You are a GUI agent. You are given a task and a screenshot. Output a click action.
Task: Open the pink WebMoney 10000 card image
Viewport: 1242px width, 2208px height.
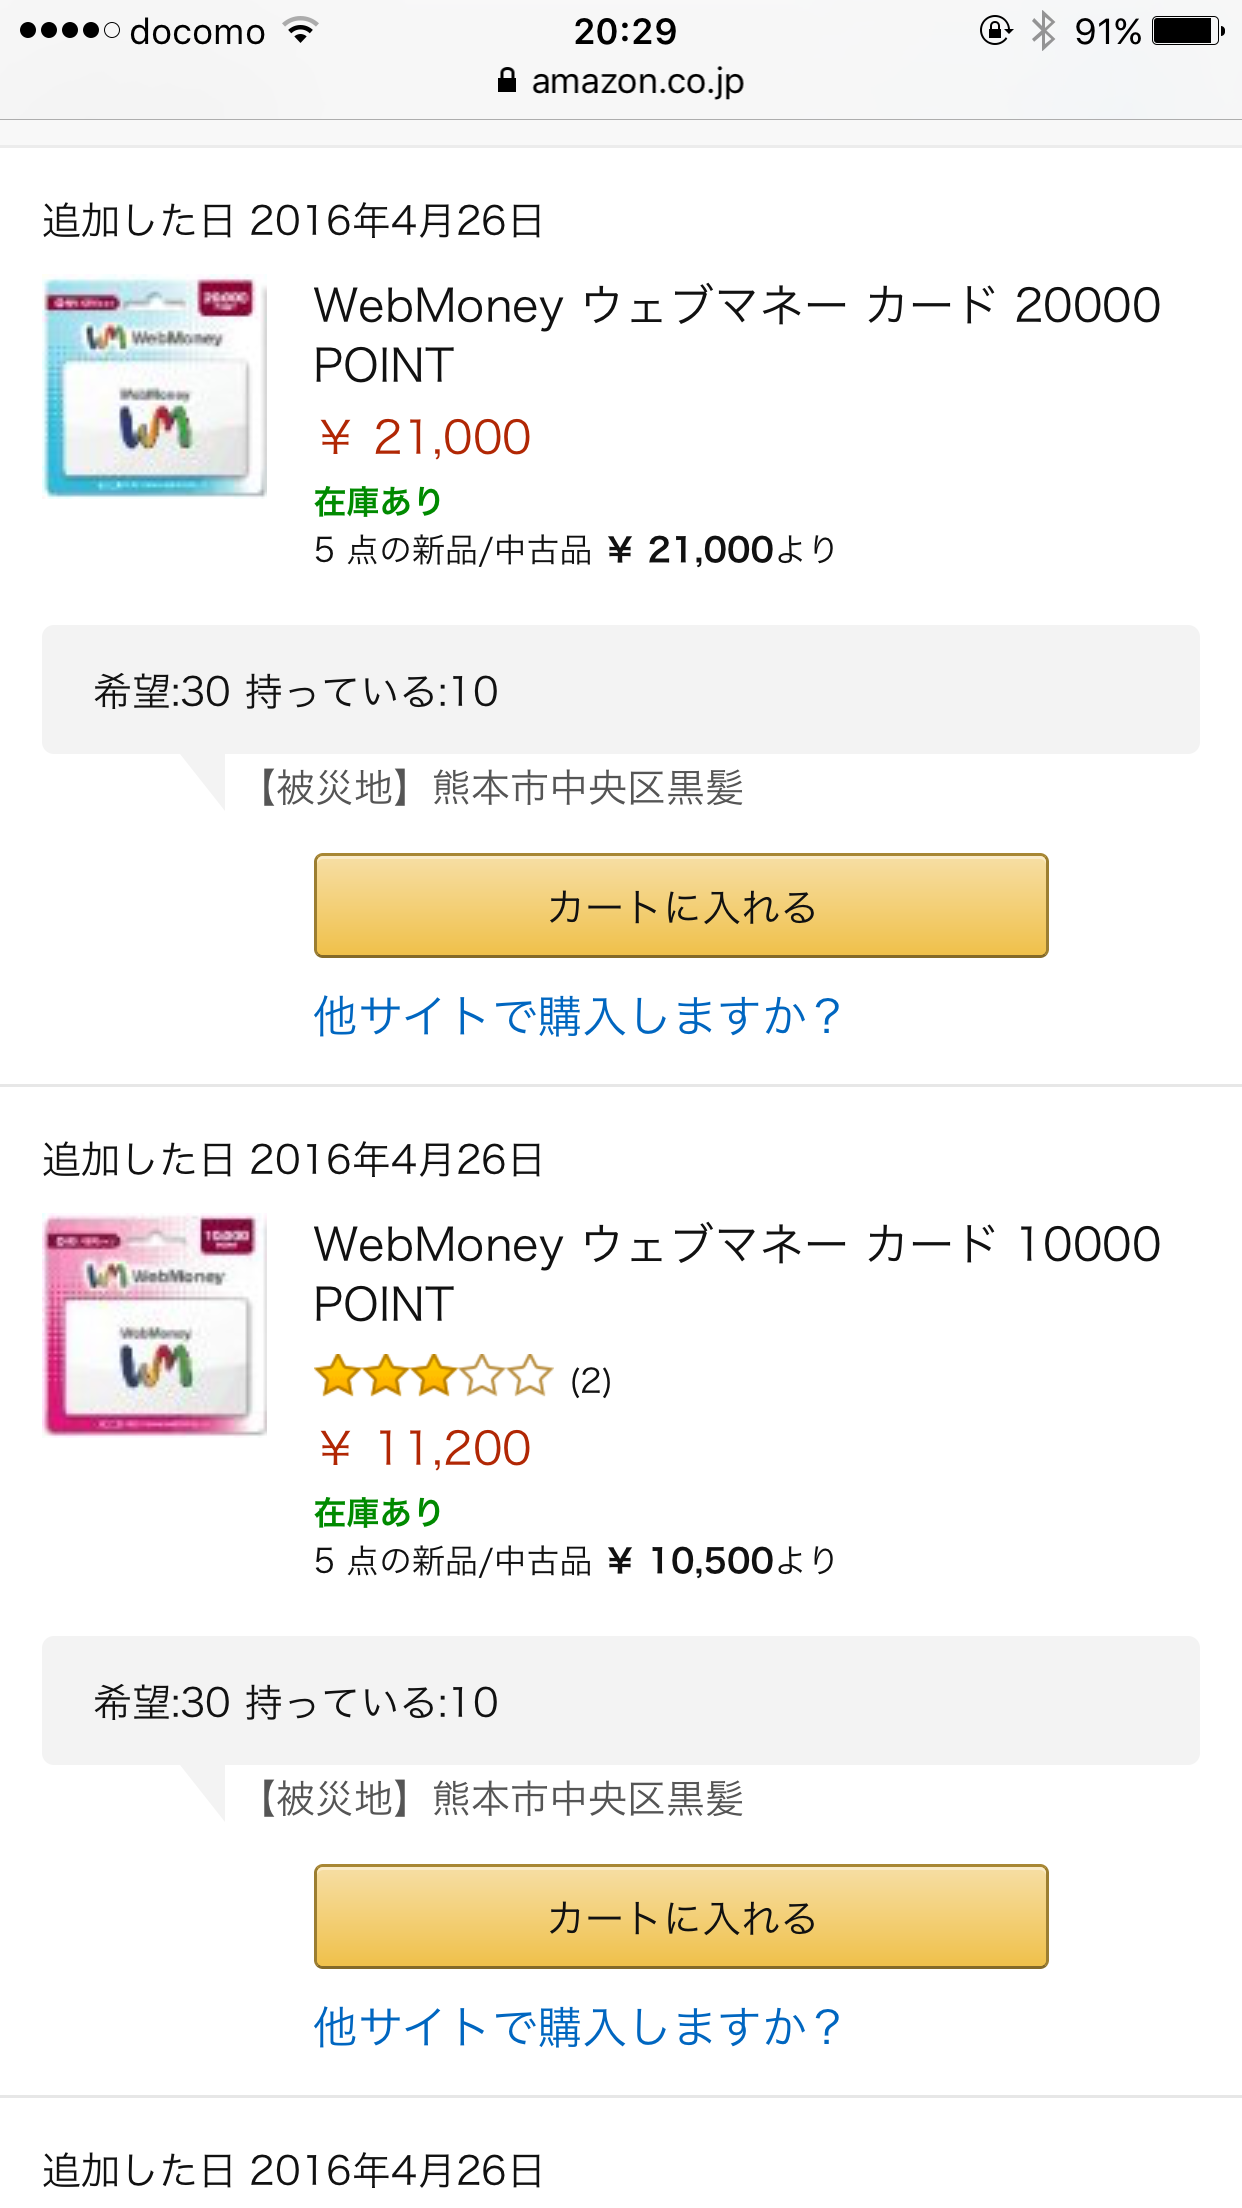(155, 1326)
